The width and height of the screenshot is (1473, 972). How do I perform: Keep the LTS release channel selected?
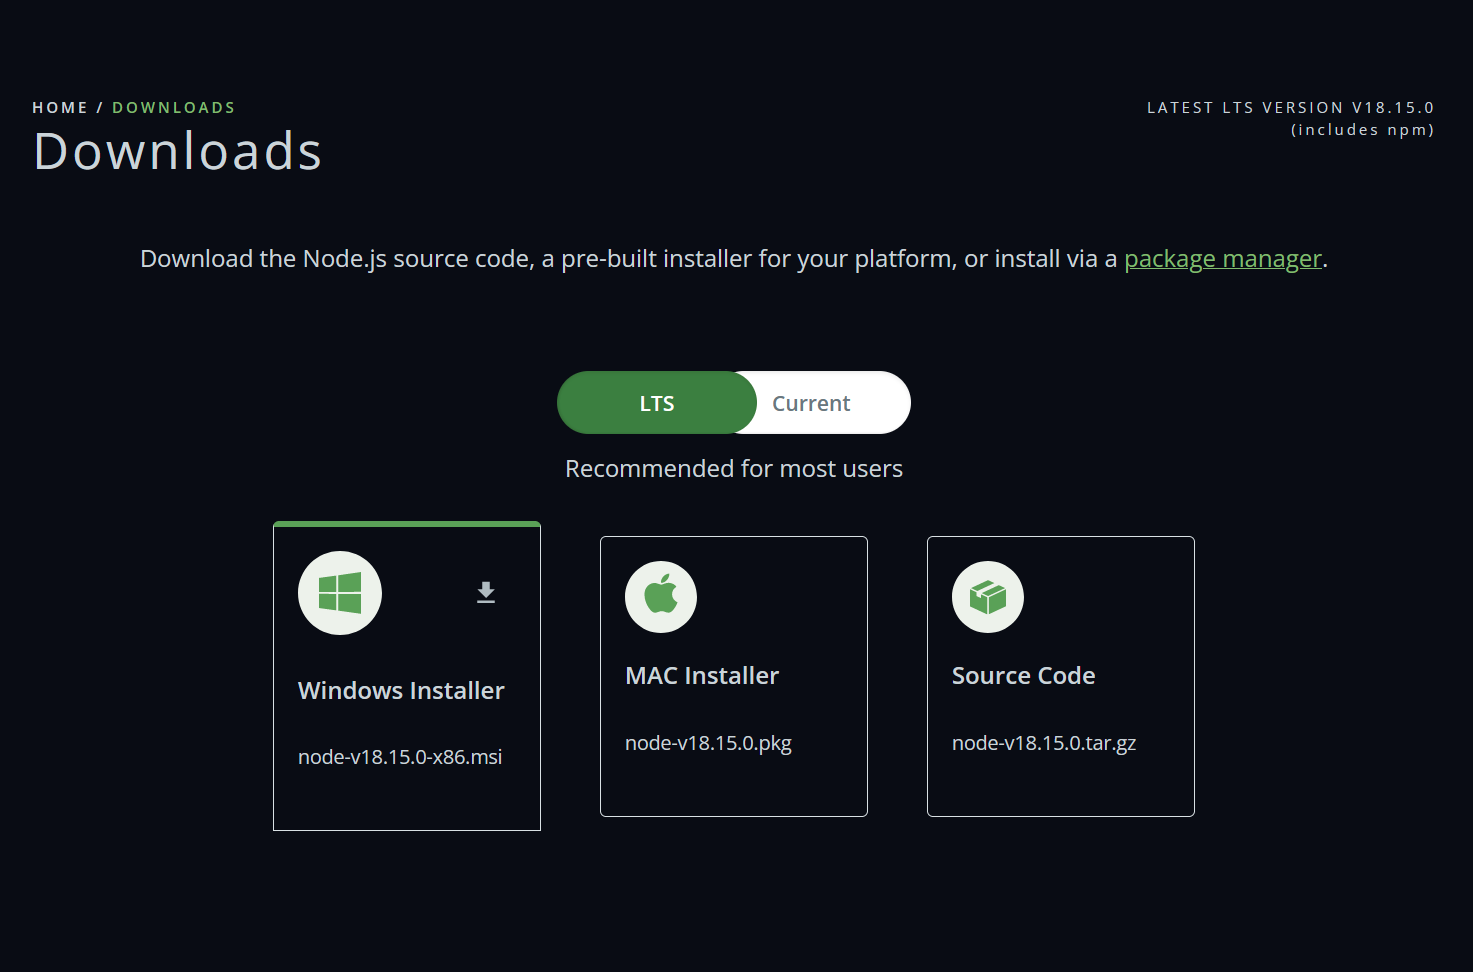coord(656,402)
